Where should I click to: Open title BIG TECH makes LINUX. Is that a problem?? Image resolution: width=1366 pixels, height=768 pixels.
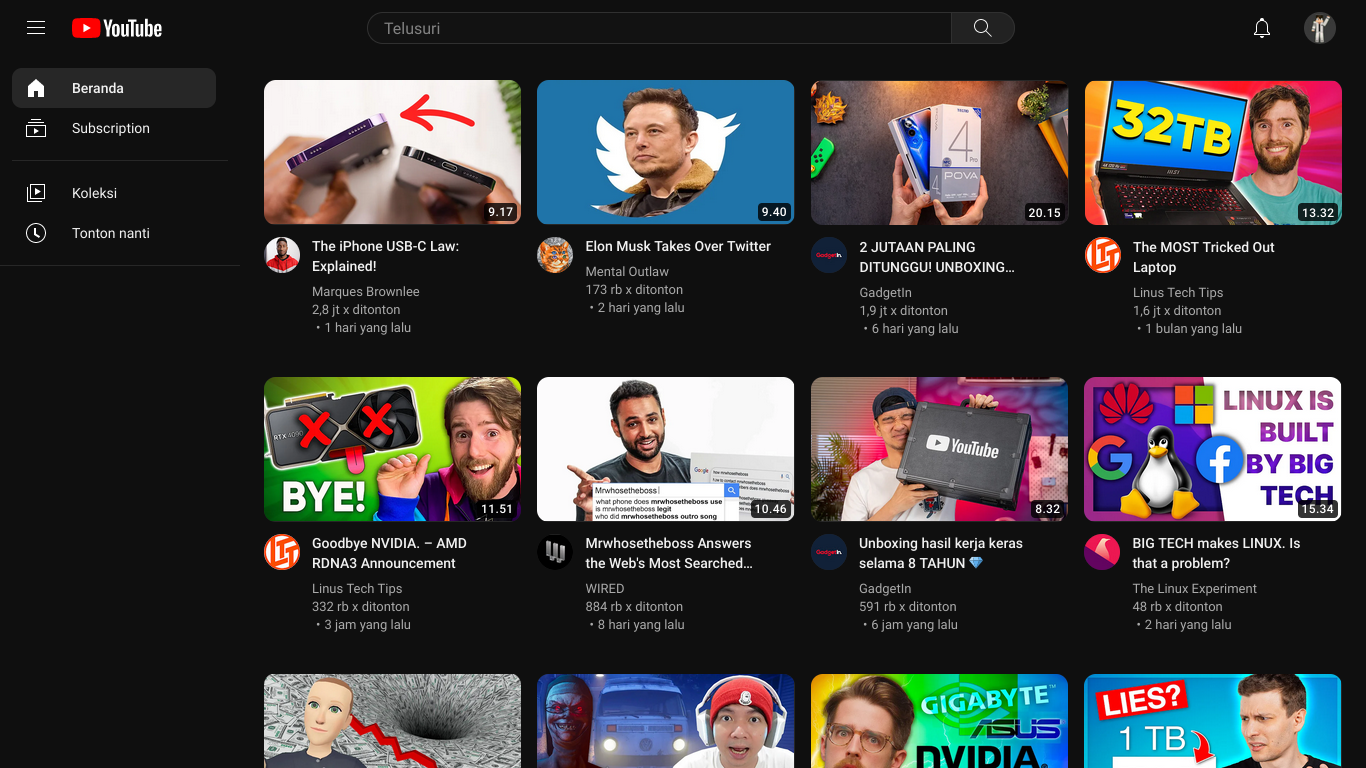pos(1216,553)
